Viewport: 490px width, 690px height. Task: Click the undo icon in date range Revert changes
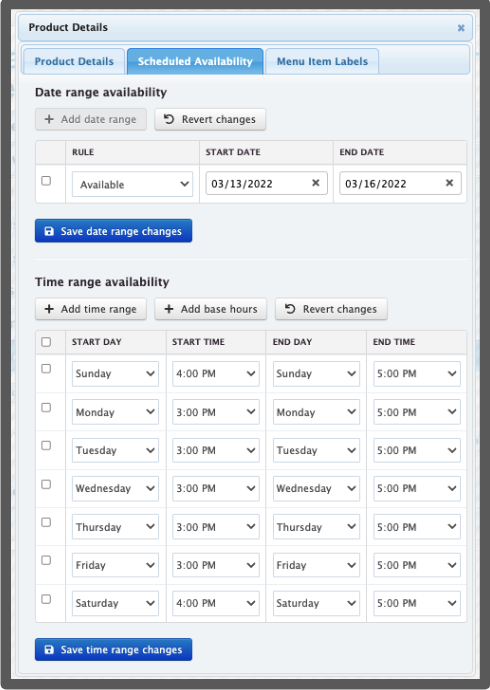click(x=169, y=119)
